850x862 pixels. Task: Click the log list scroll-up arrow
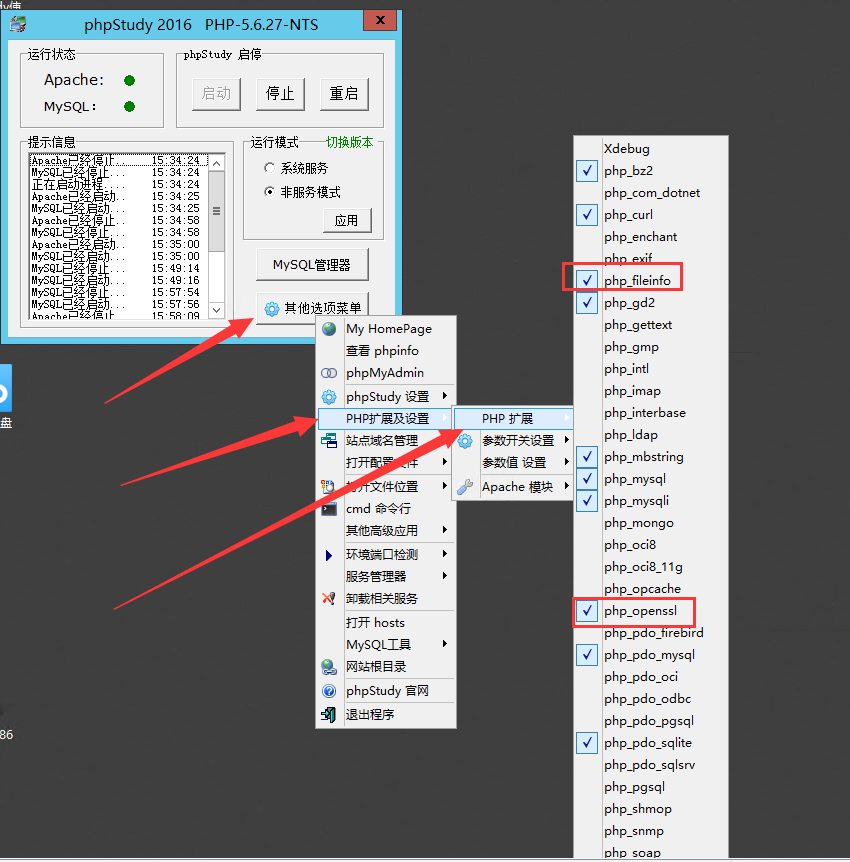click(x=217, y=163)
